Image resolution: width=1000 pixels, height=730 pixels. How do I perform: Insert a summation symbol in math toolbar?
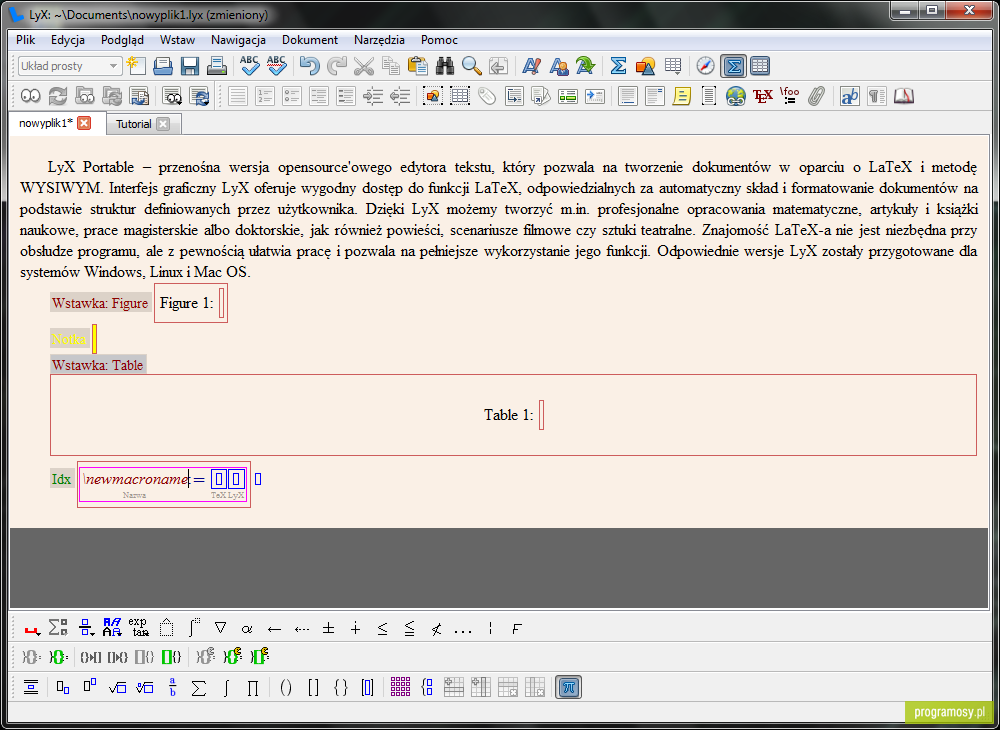click(x=199, y=687)
